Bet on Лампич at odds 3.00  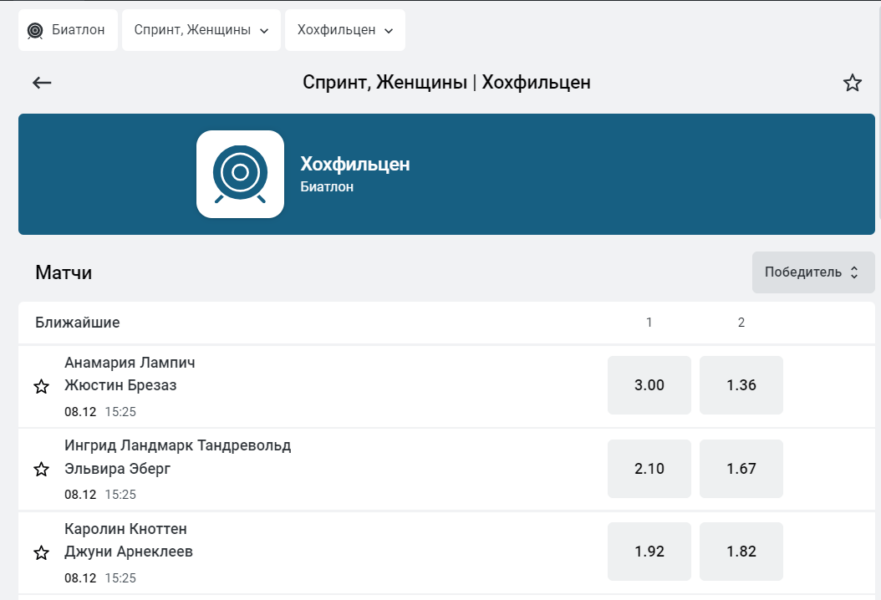point(649,385)
